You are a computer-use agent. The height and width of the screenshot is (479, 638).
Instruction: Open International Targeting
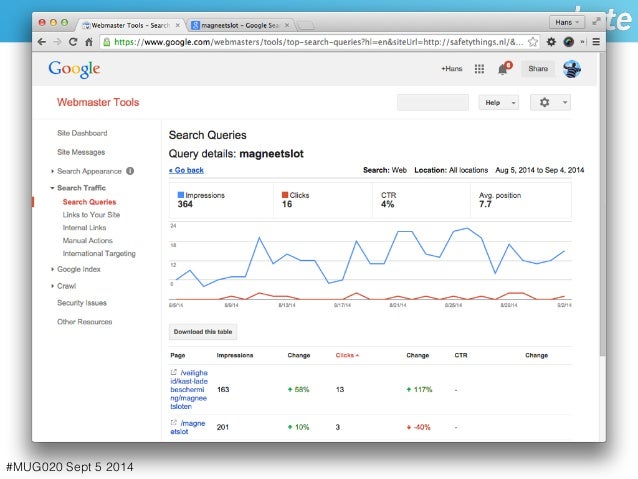[99, 254]
